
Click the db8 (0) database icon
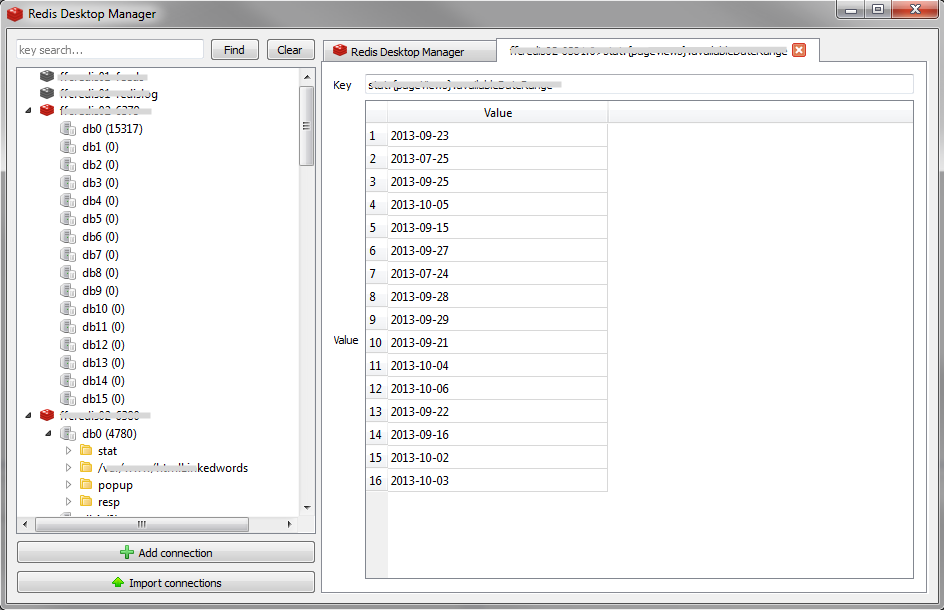coord(68,273)
